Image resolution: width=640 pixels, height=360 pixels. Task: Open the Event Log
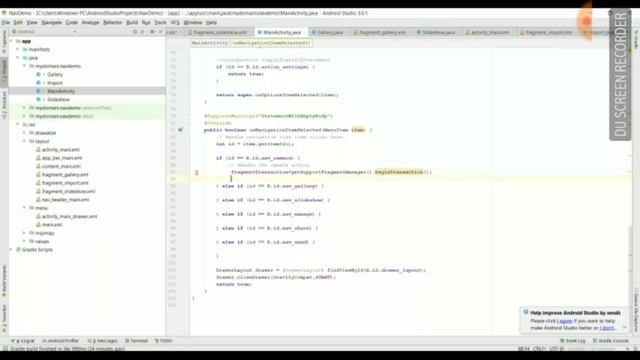click(x=573, y=341)
